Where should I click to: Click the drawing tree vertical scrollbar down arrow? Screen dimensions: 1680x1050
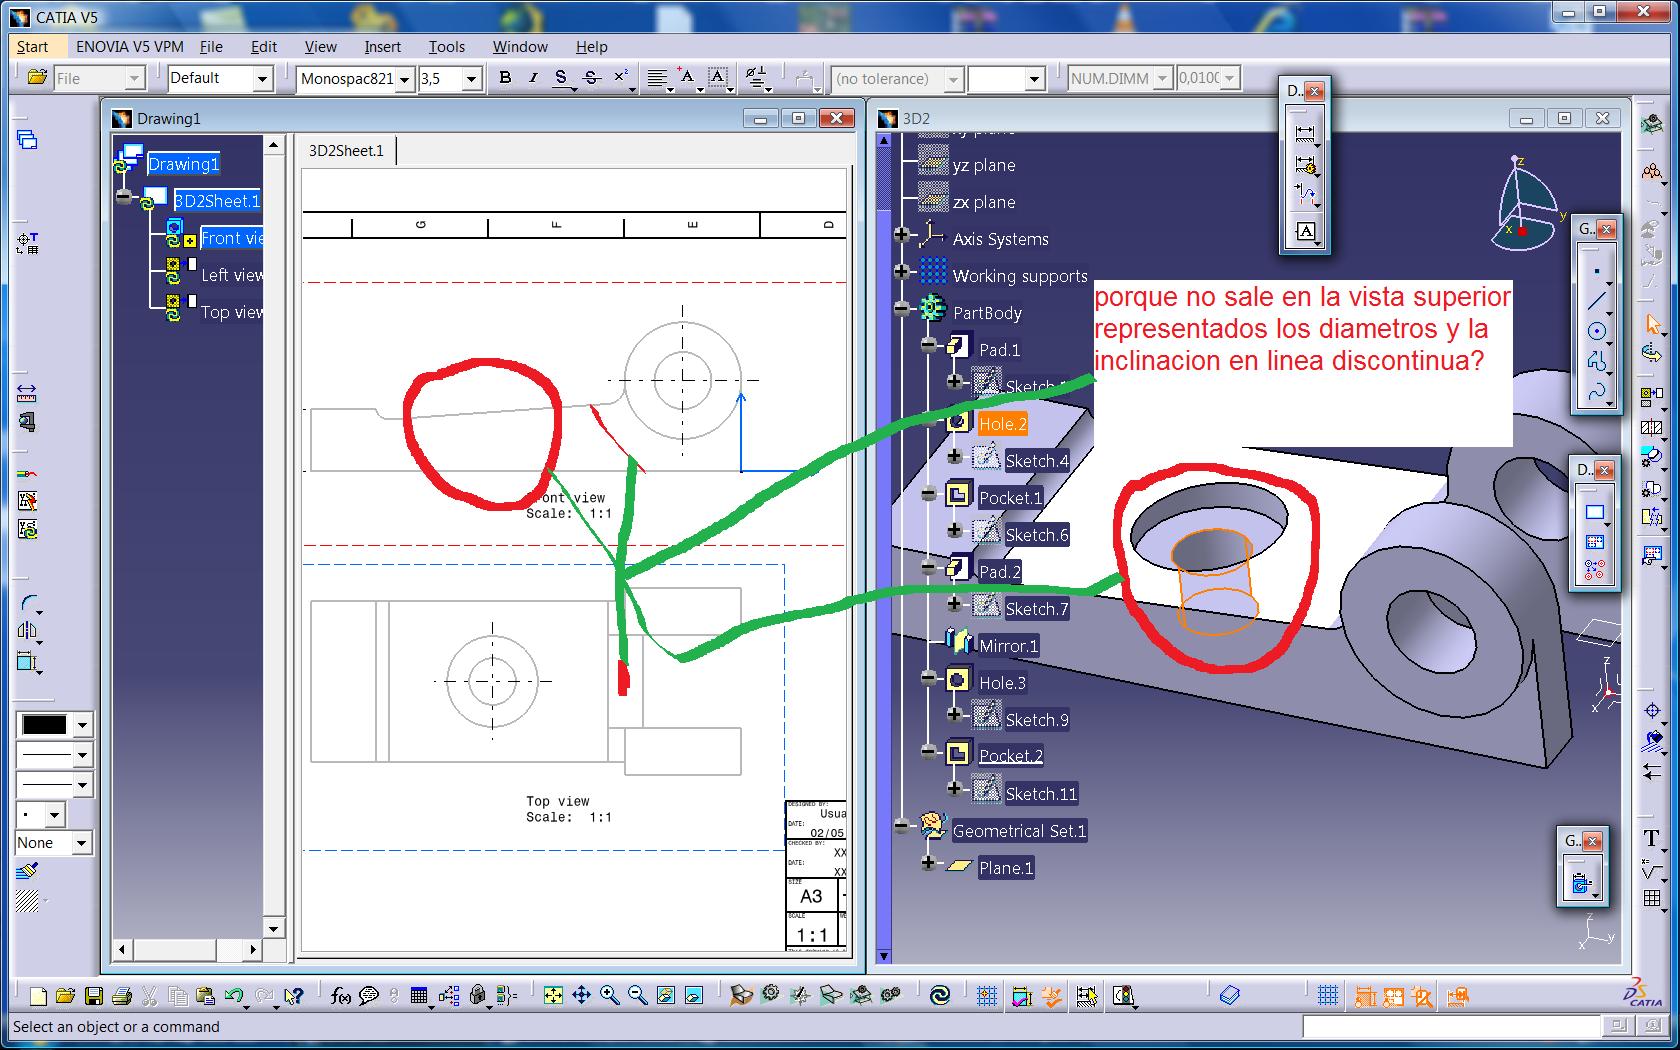pyautogui.click(x=273, y=928)
